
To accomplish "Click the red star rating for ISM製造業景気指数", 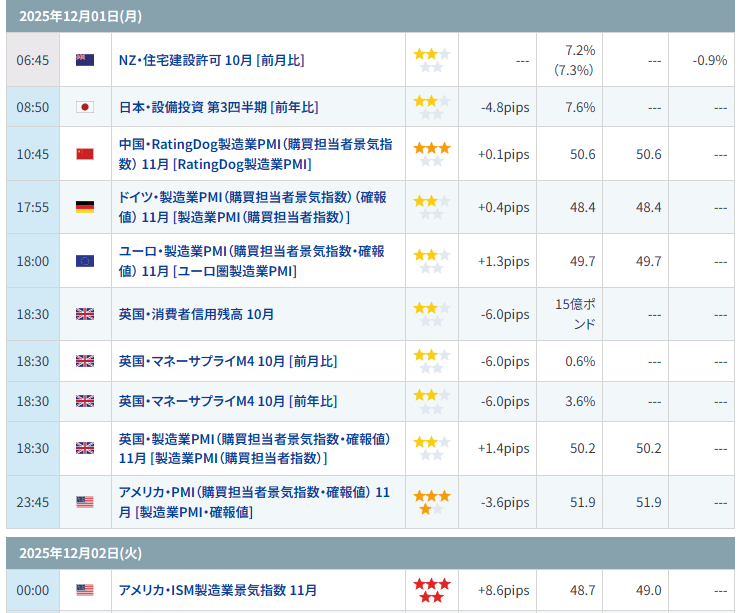I will [x=432, y=590].
